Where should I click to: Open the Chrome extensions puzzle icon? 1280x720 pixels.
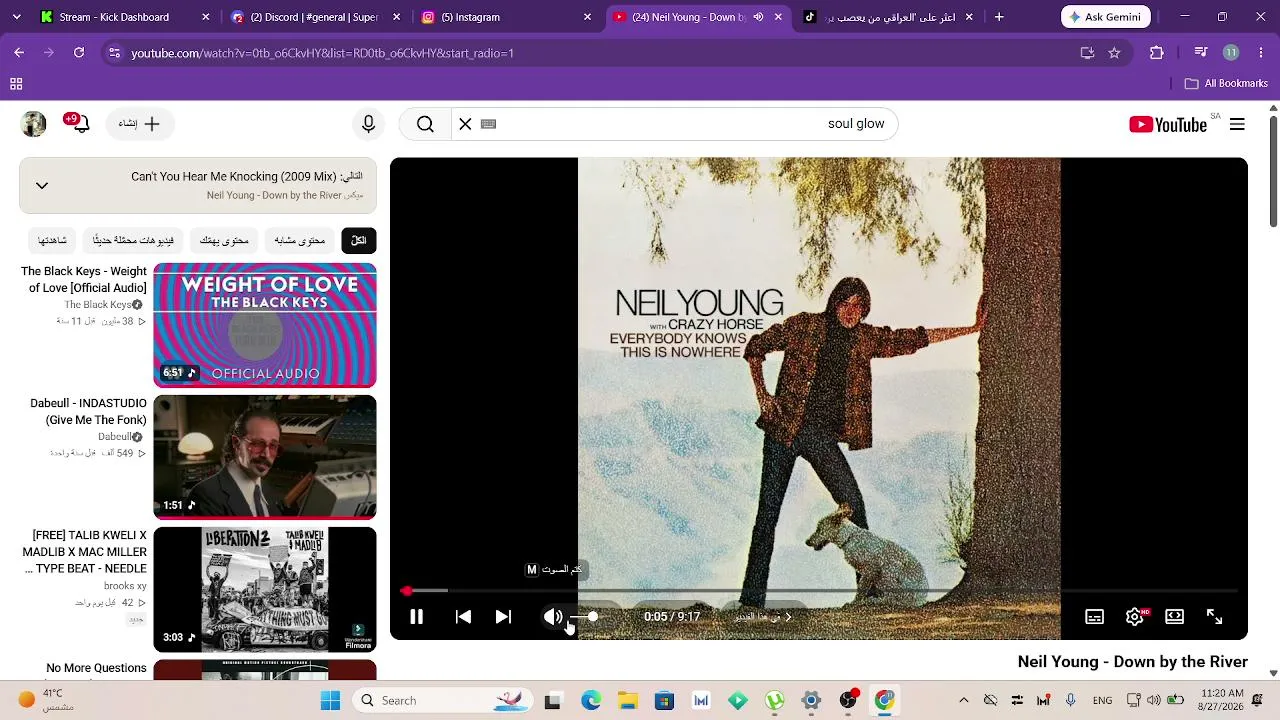point(1157,53)
